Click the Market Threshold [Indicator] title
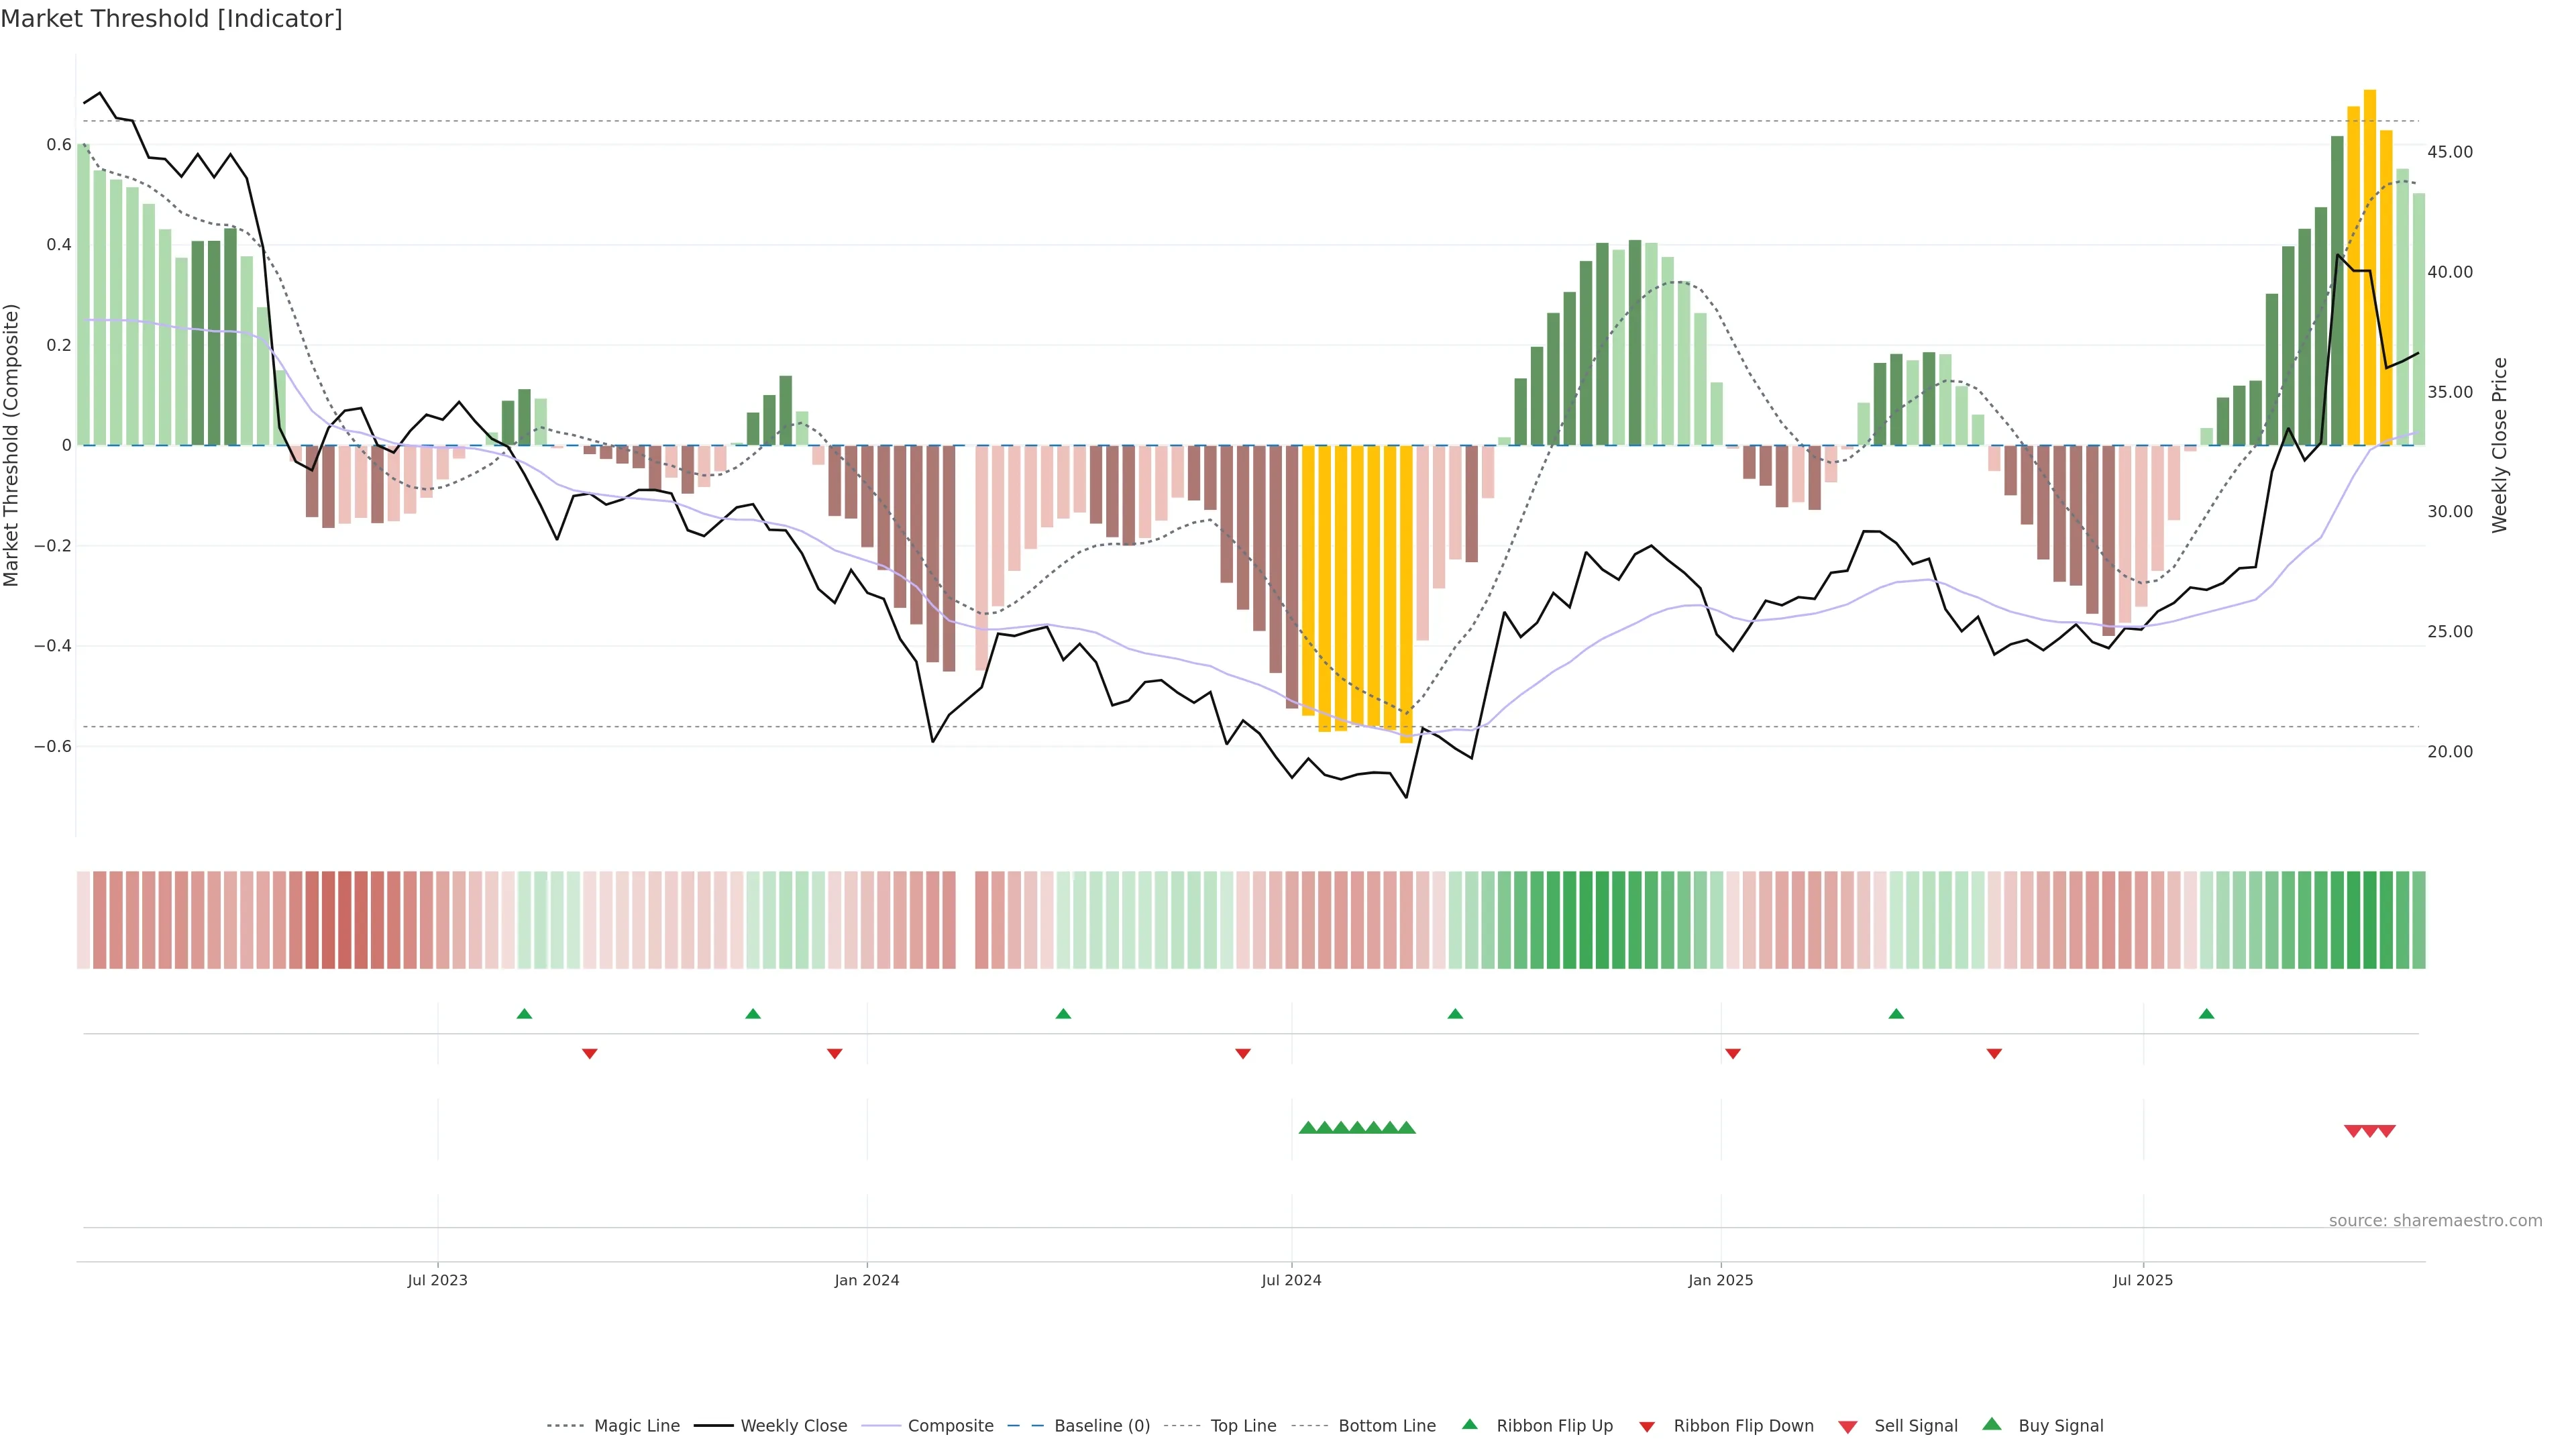 171,19
